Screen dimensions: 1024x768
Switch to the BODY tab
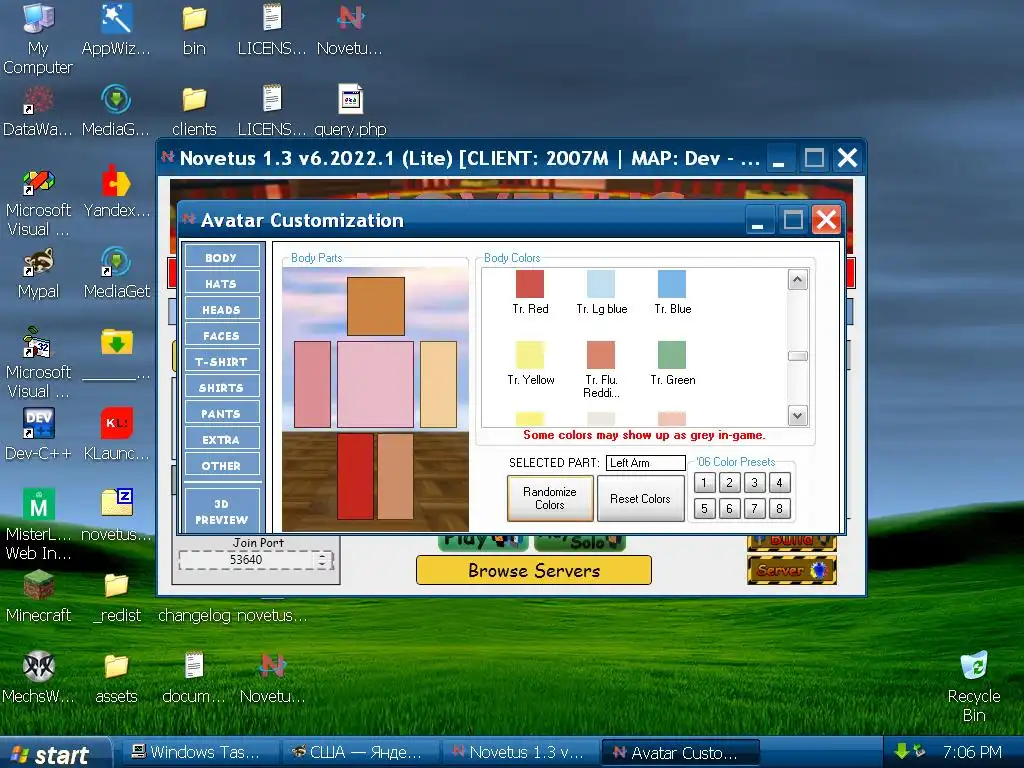(222, 257)
